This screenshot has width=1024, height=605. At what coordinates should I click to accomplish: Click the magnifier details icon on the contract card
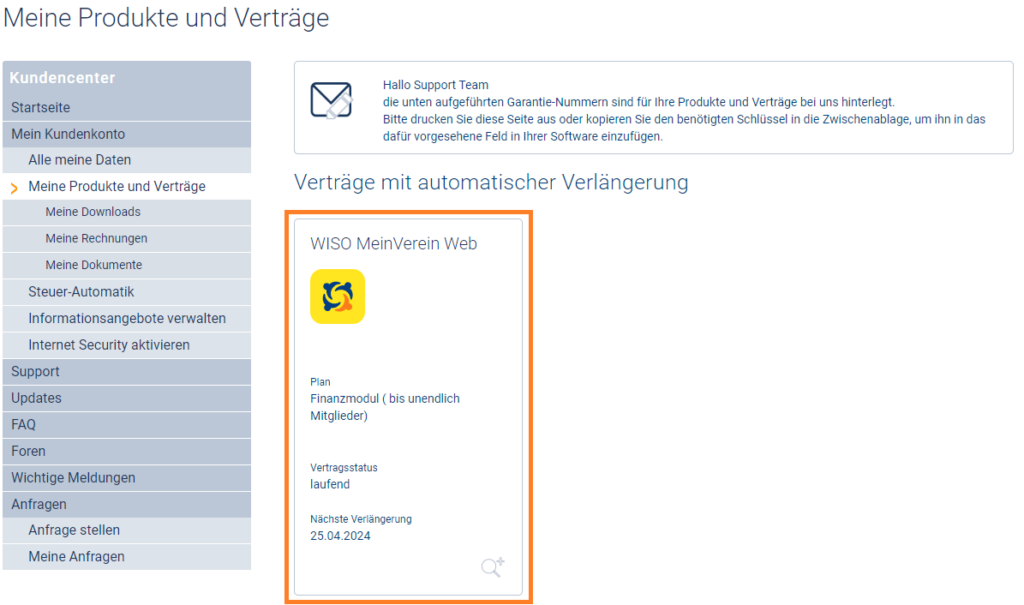point(493,566)
